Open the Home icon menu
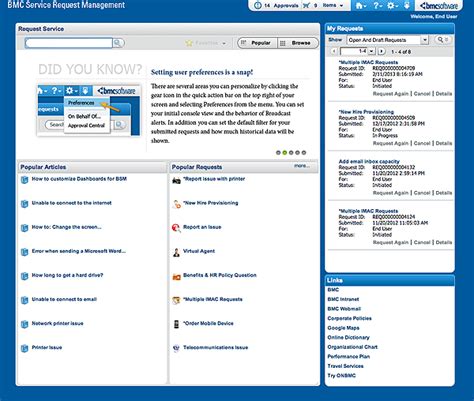 coord(361,5)
